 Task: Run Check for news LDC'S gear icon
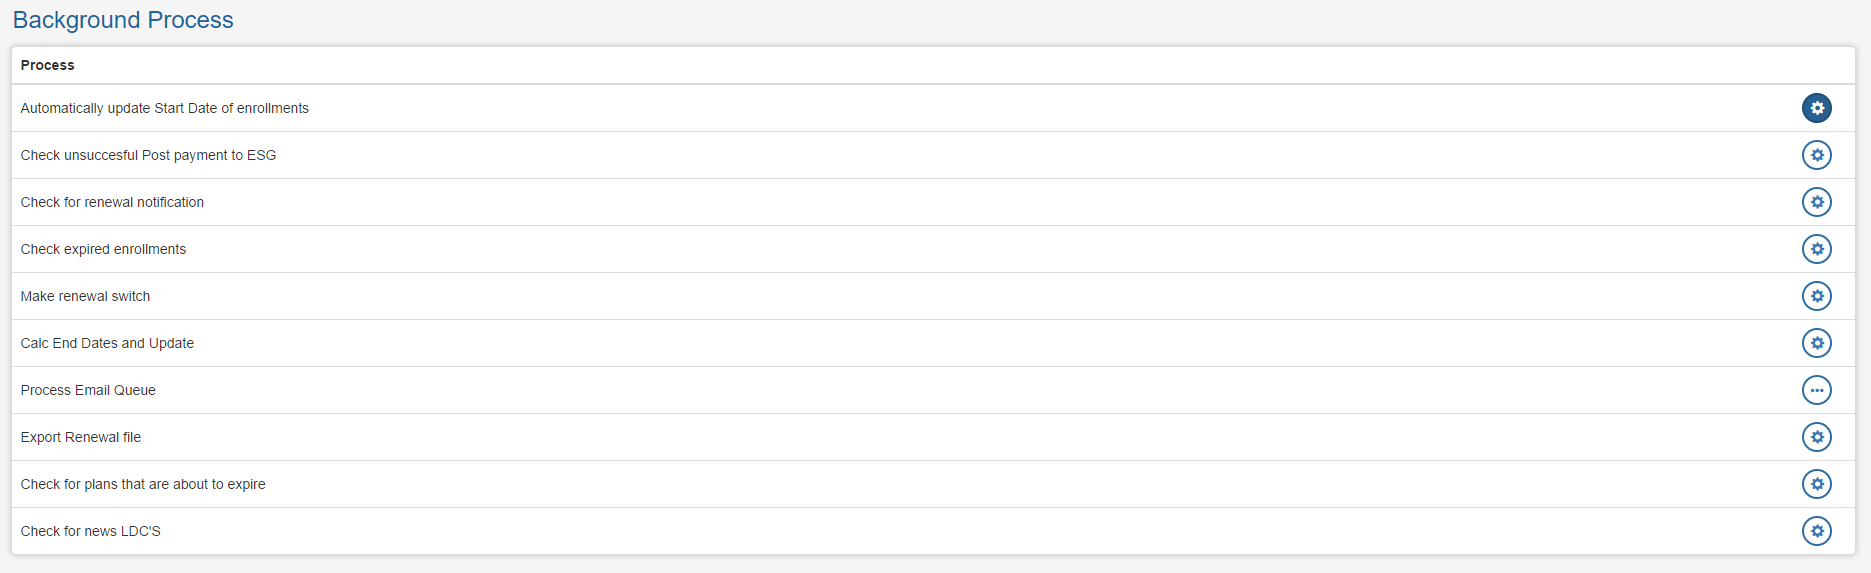[x=1816, y=531]
